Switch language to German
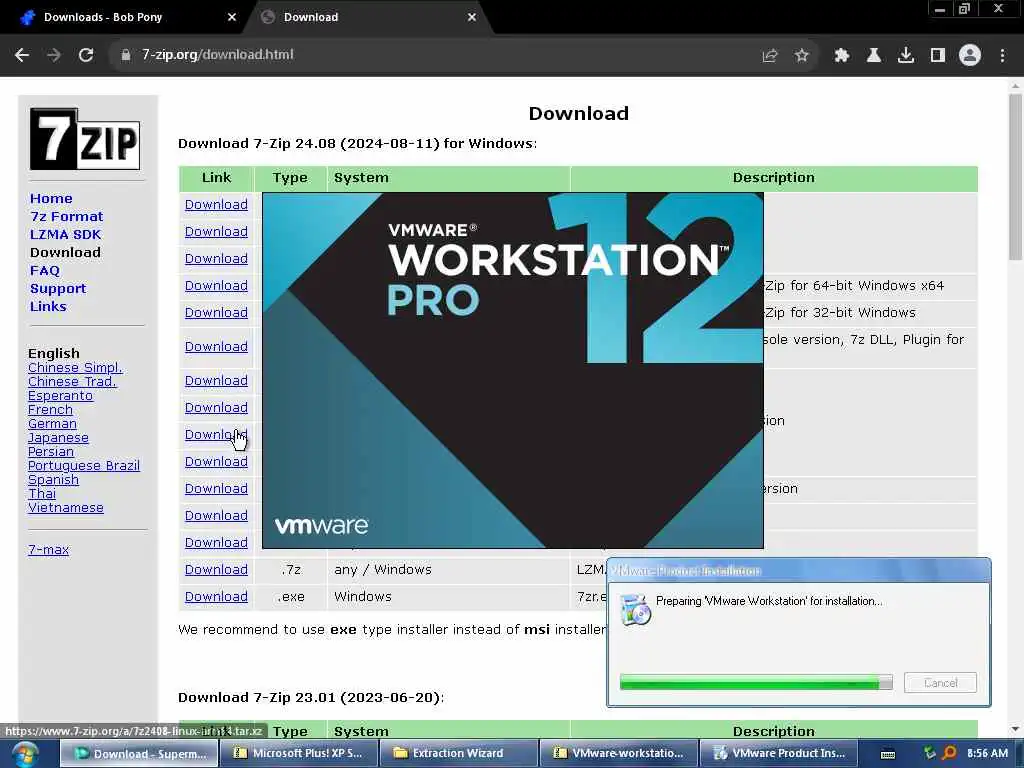 [52, 423]
